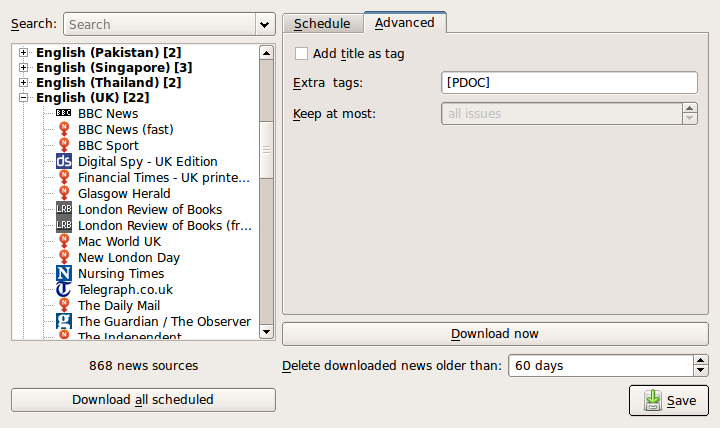Screen dimensions: 720x428
Task: Save the news schedule settings
Action: coord(669,400)
